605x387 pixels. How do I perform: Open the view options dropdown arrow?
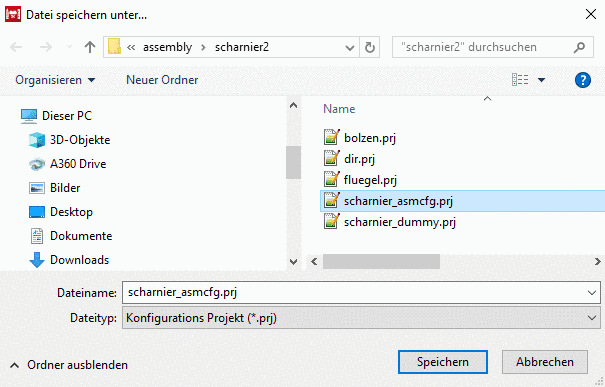(541, 80)
